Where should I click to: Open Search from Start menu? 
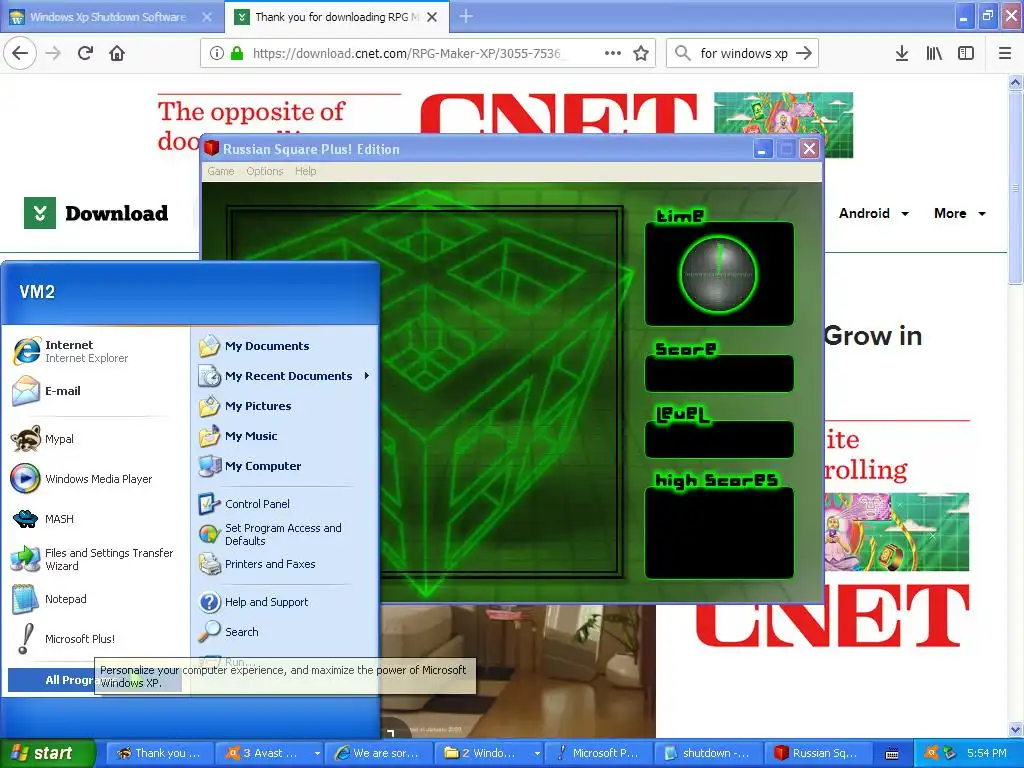tap(285, 632)
